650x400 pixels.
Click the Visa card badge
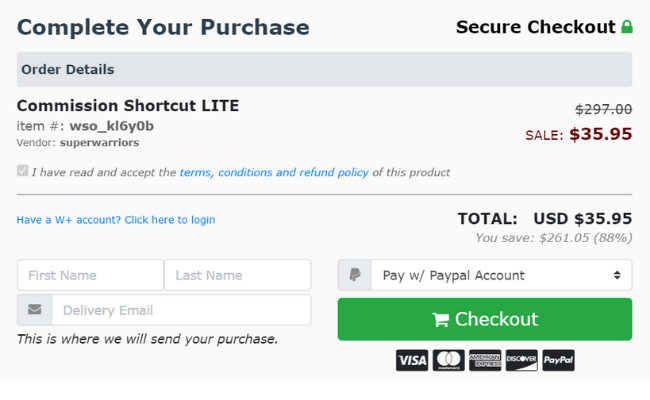412,360
